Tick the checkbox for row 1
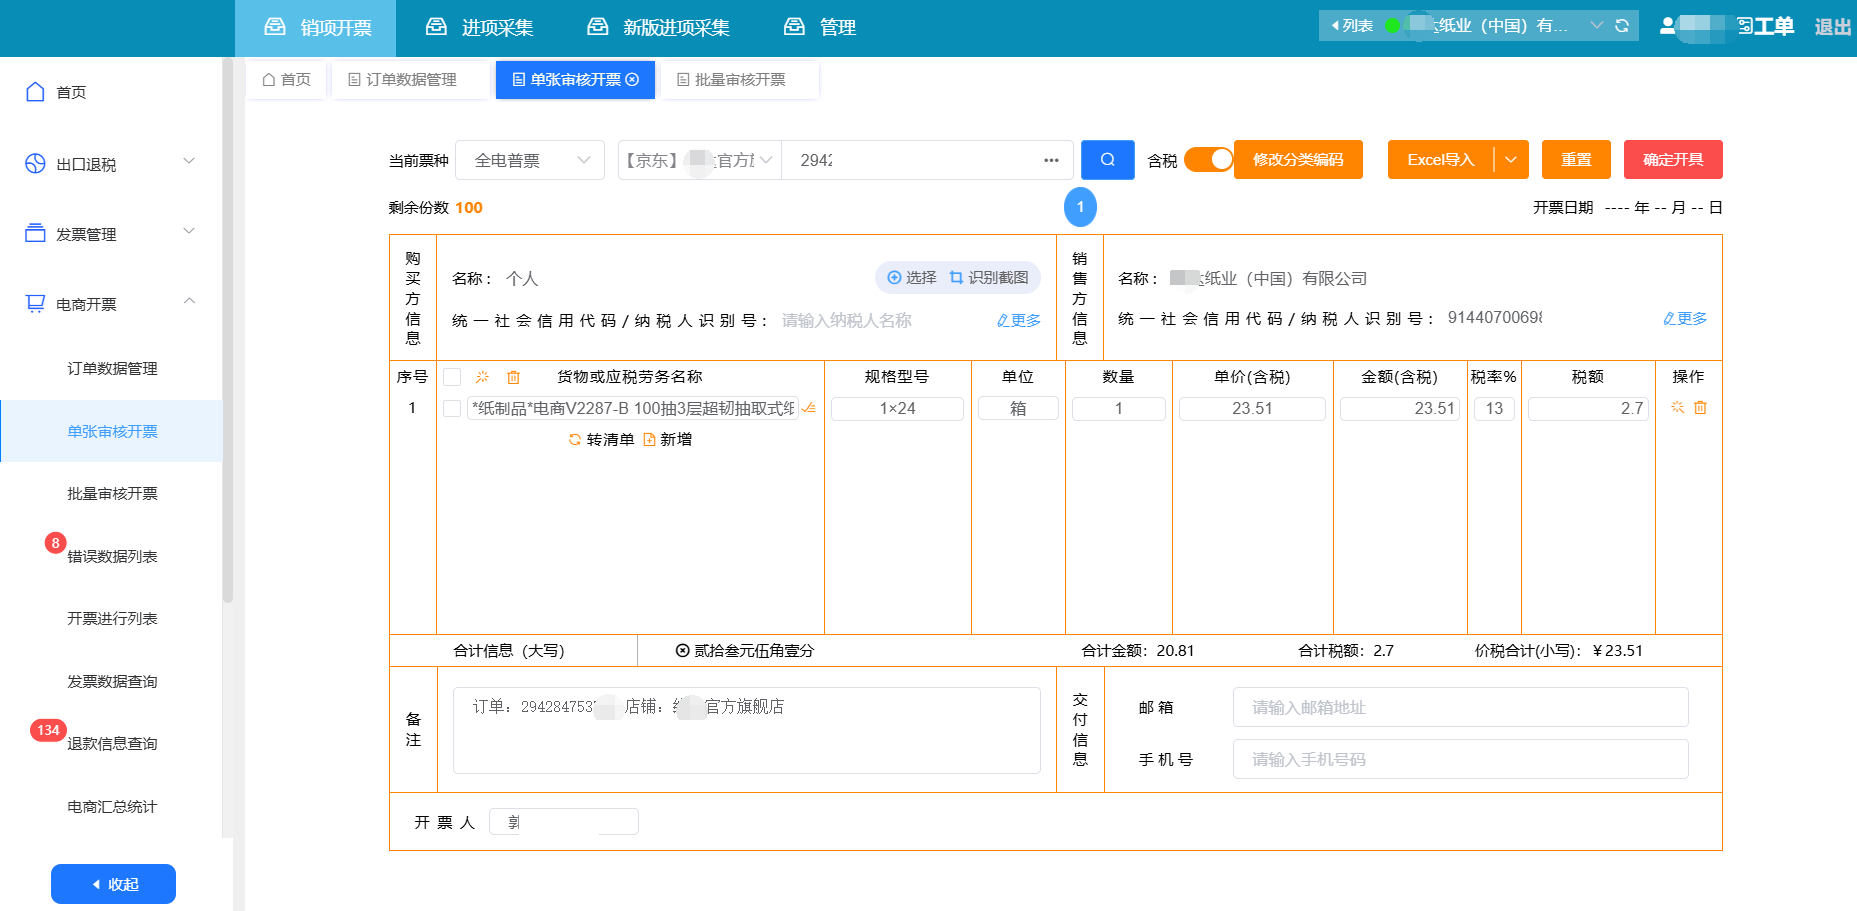Screen dimensions: 1857x911 (452, 408)
